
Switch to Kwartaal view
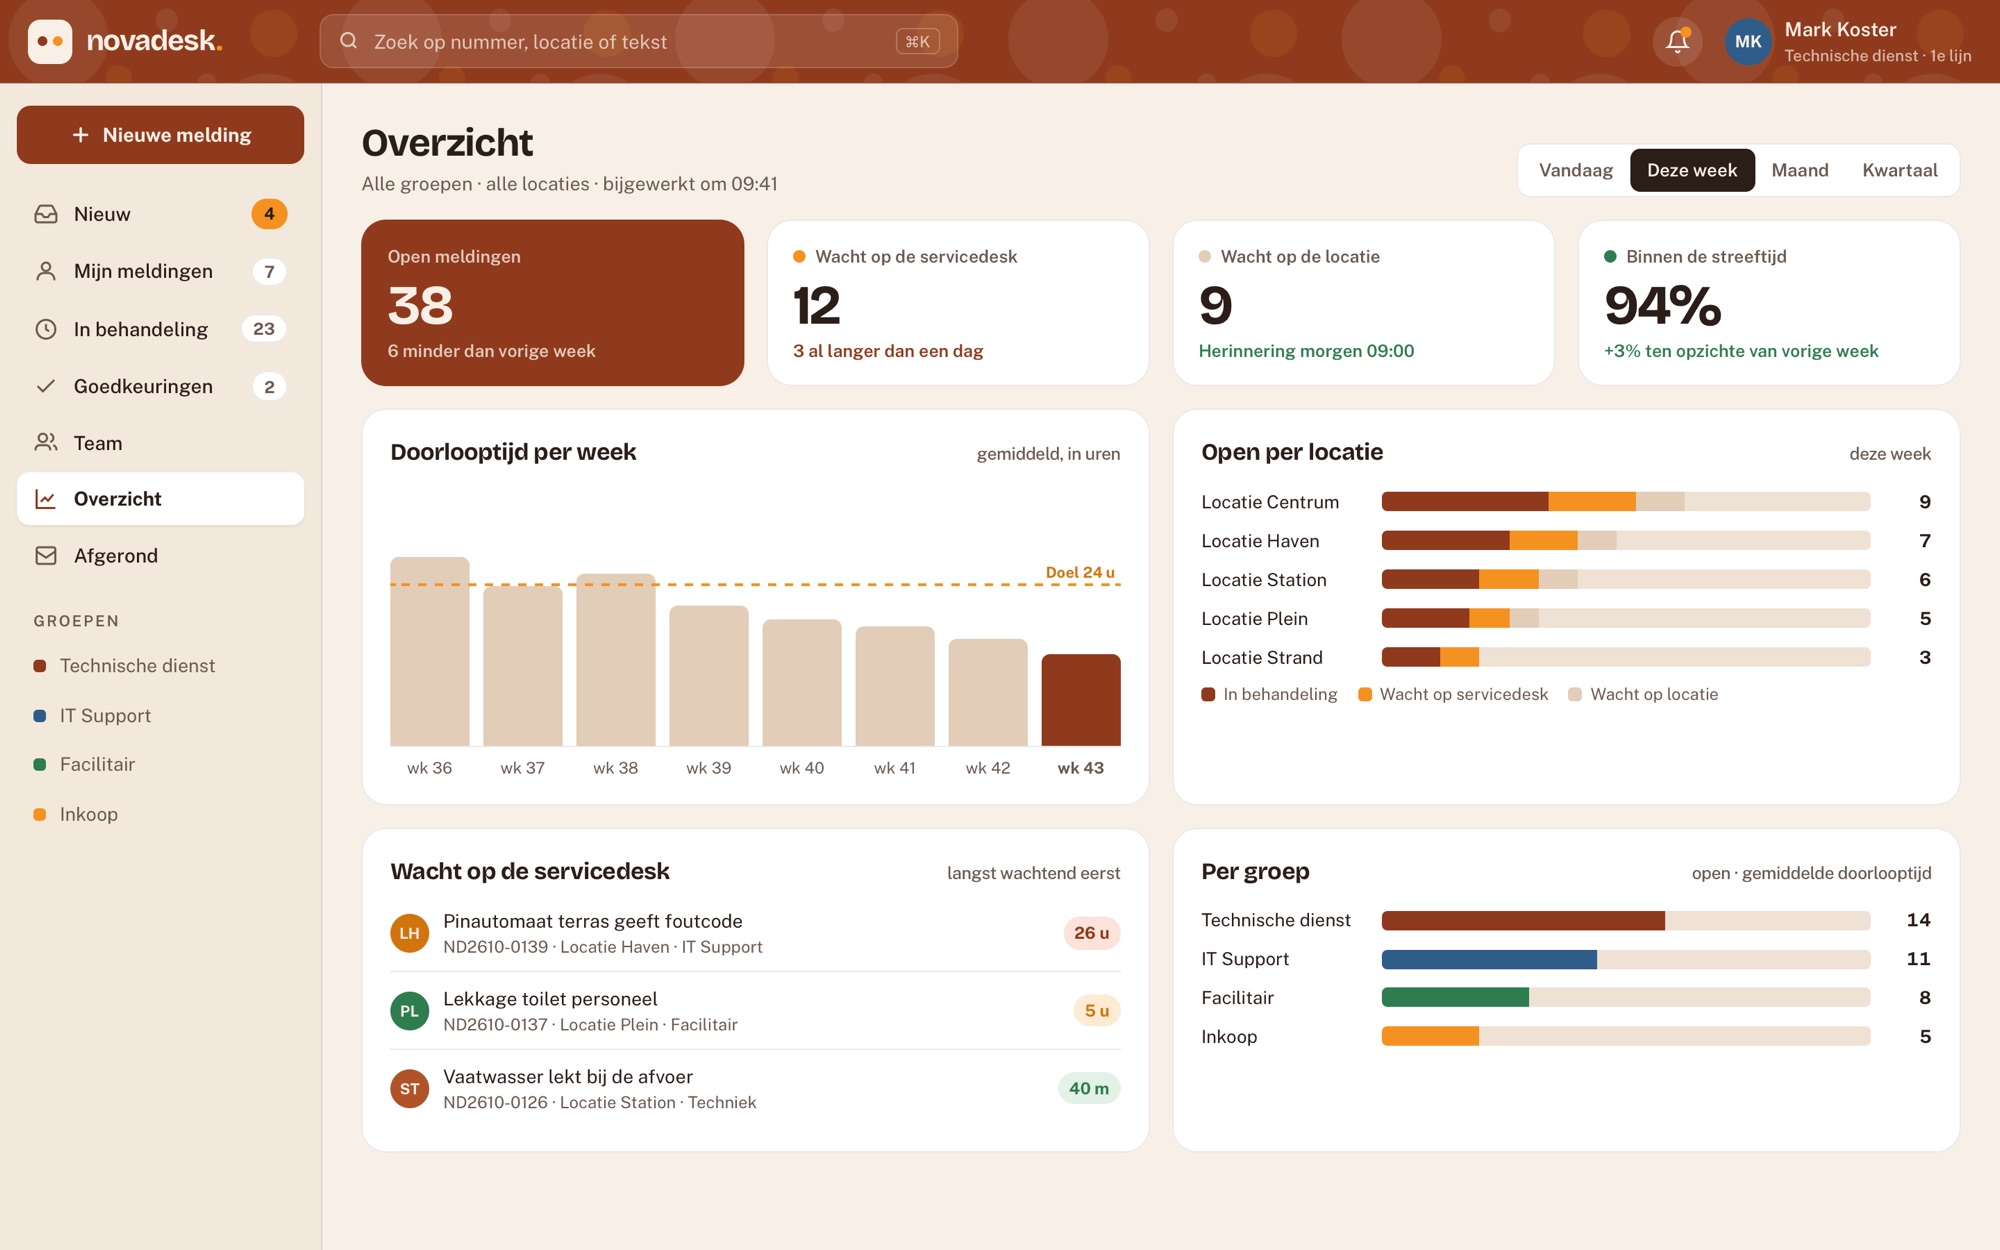1899,170
